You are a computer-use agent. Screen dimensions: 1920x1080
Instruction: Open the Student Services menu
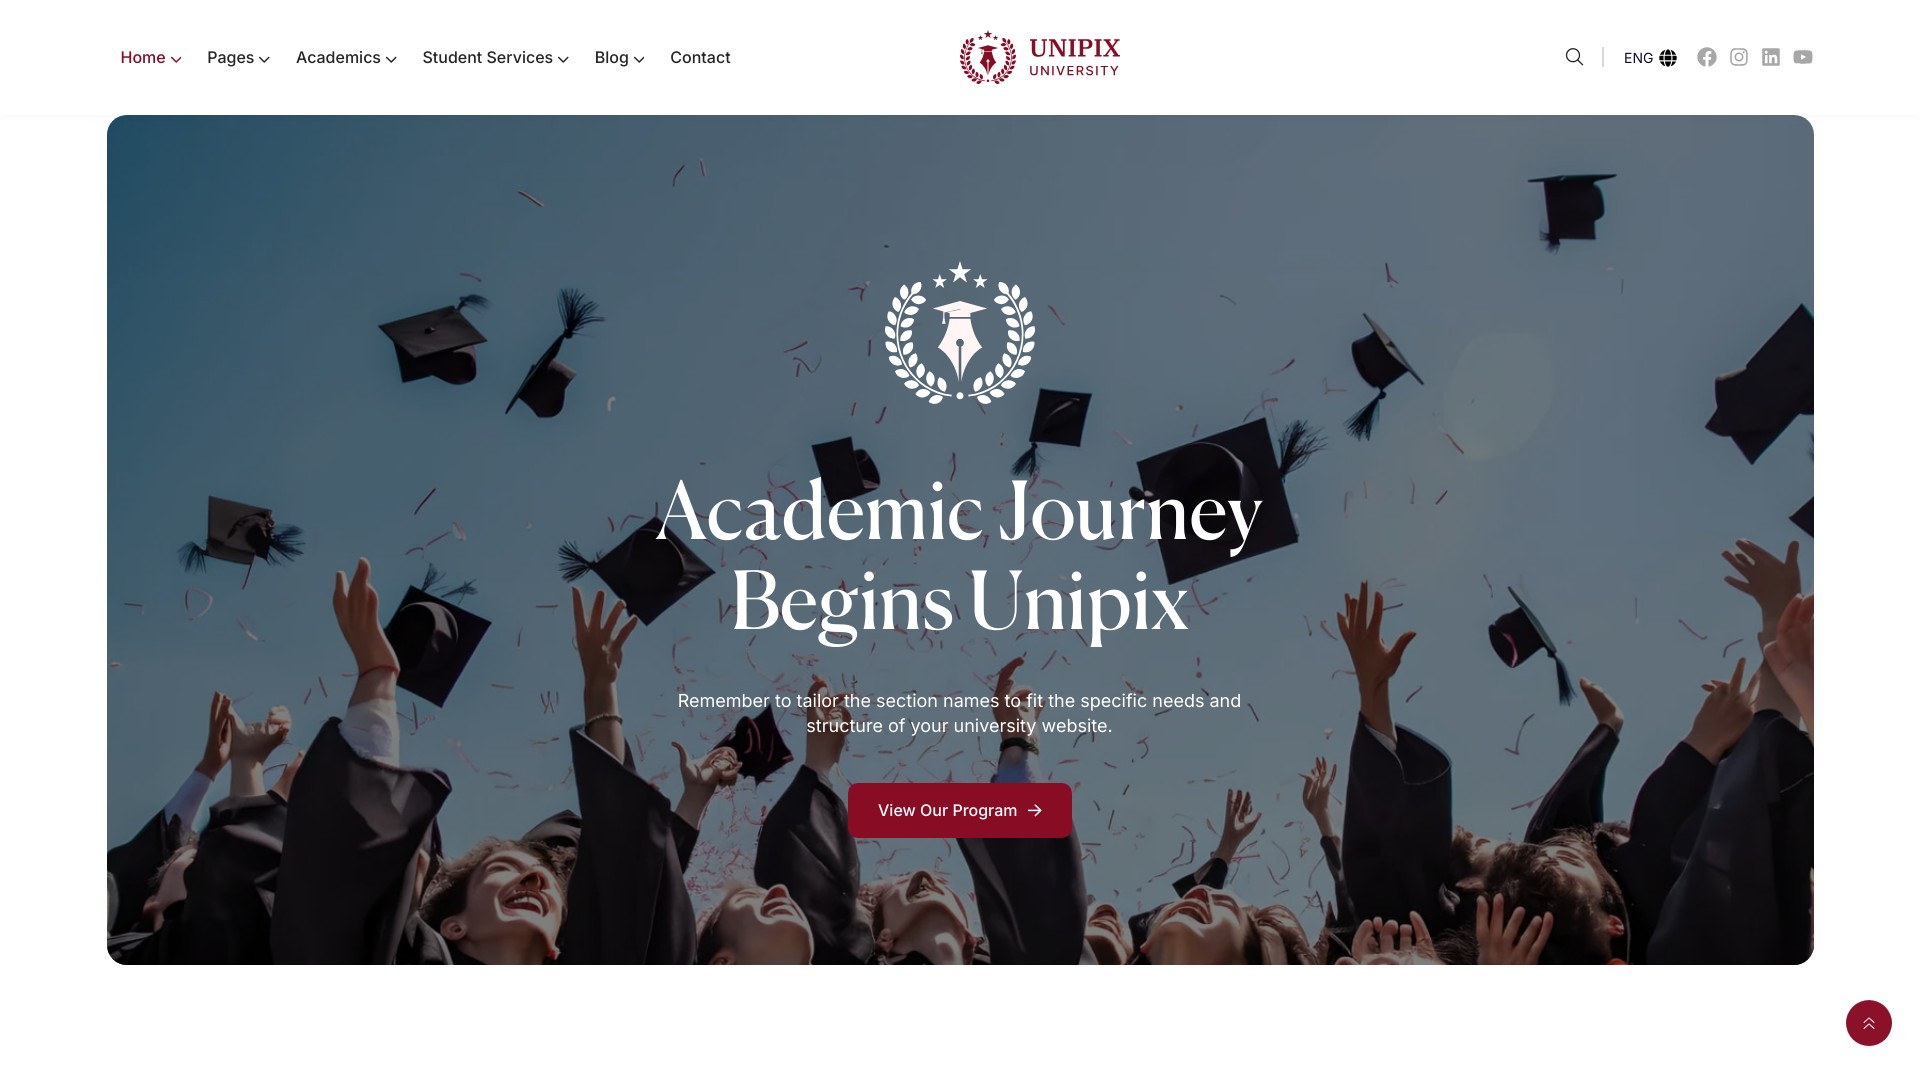(495, 58)
